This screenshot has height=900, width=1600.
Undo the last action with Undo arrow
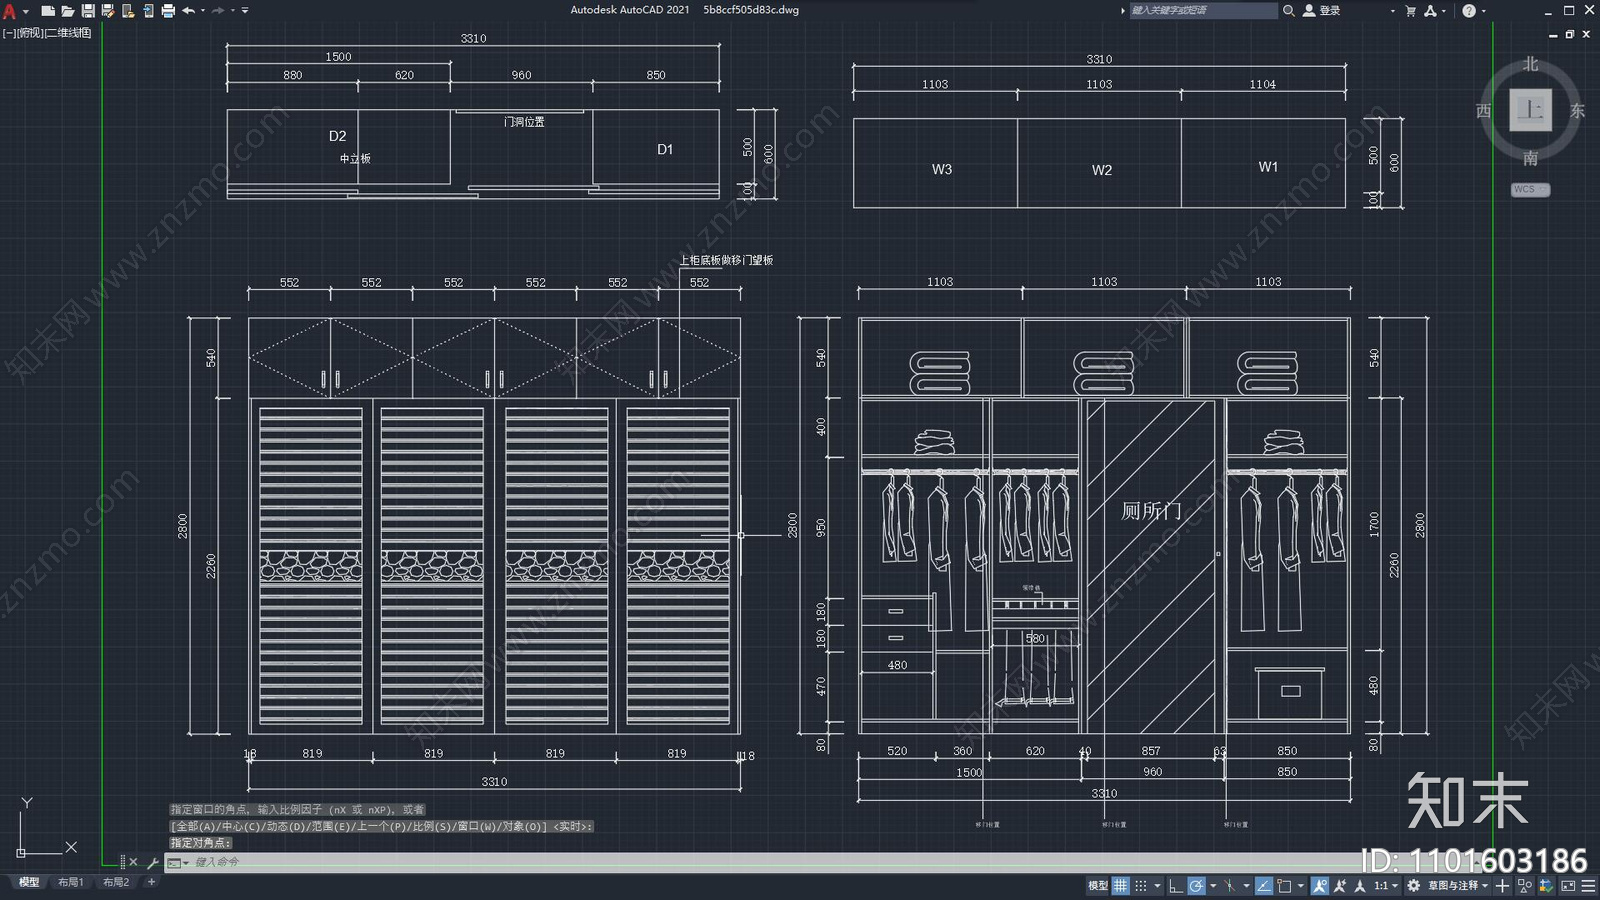[188, 11]
